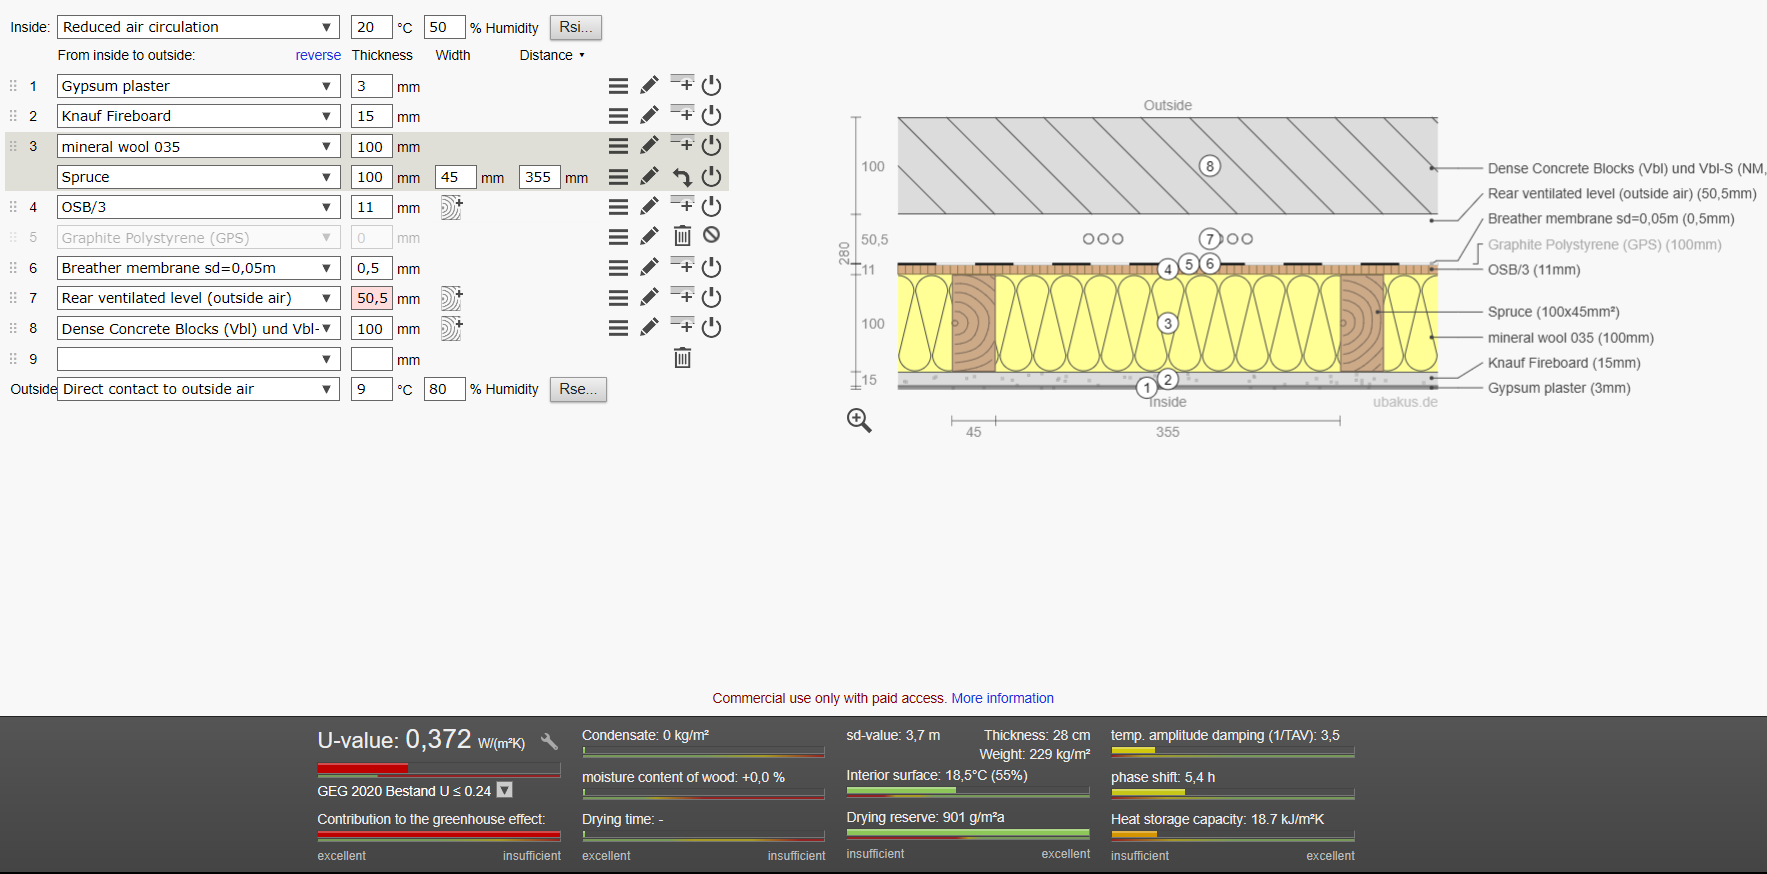This screenshot has height=874, width=1767.
Task: Open the Distance column menu
Action: [x=552, y=55]
